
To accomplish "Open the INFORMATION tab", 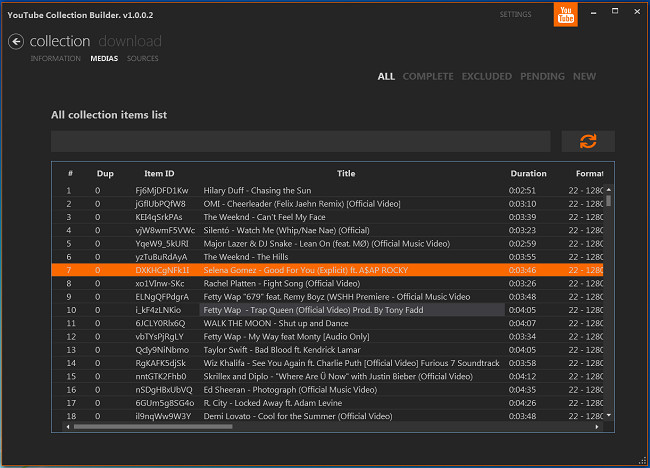I will 56,58.
